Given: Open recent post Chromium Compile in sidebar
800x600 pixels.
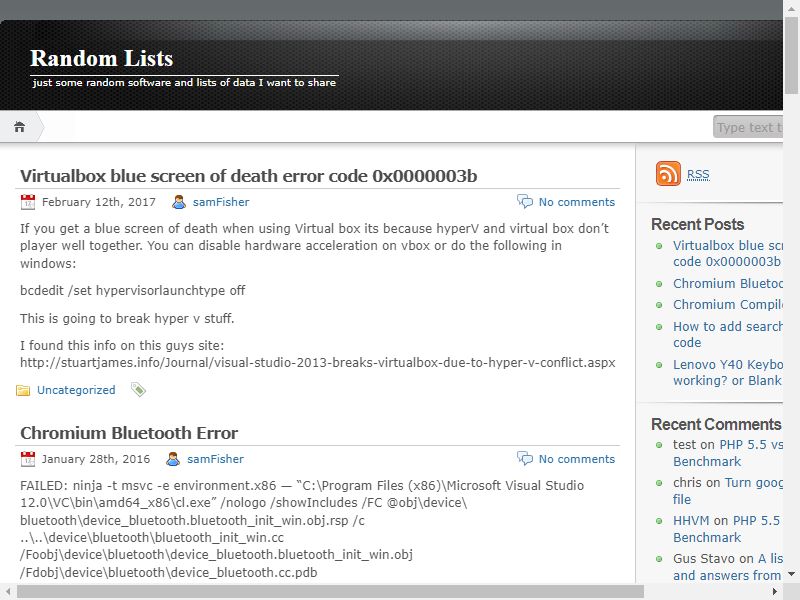Looking at the screenshot, I should pos(728,305).
